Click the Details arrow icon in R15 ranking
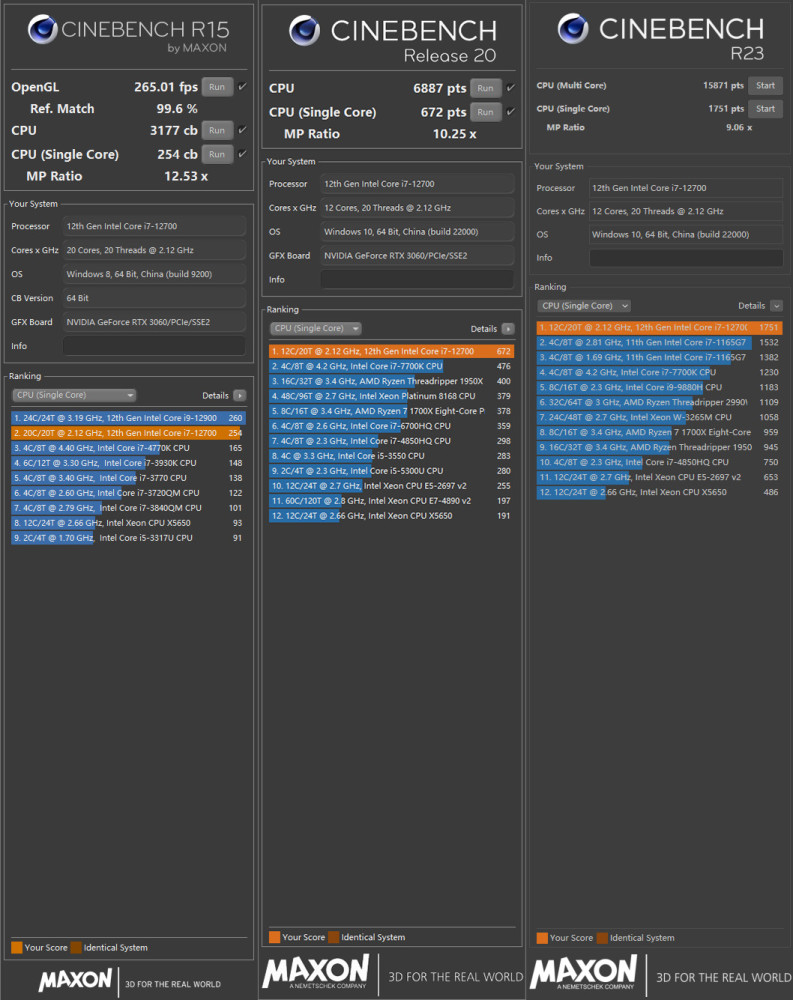Image resolution: width=793 pixels, height=1000 pixels. pos(239,395)
